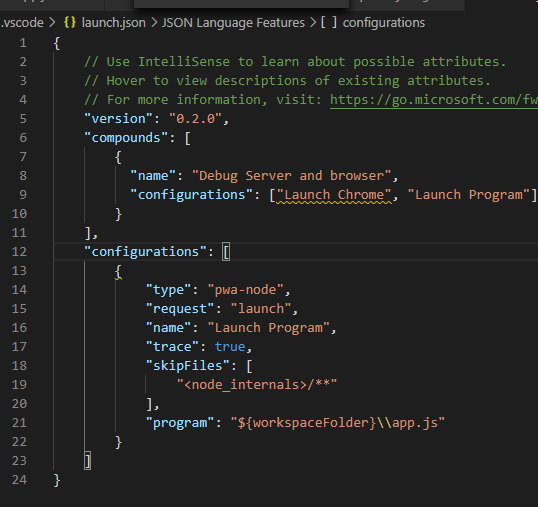Click the "compounds" key
This screenshot has height=507, width=538.
point(126,138)
